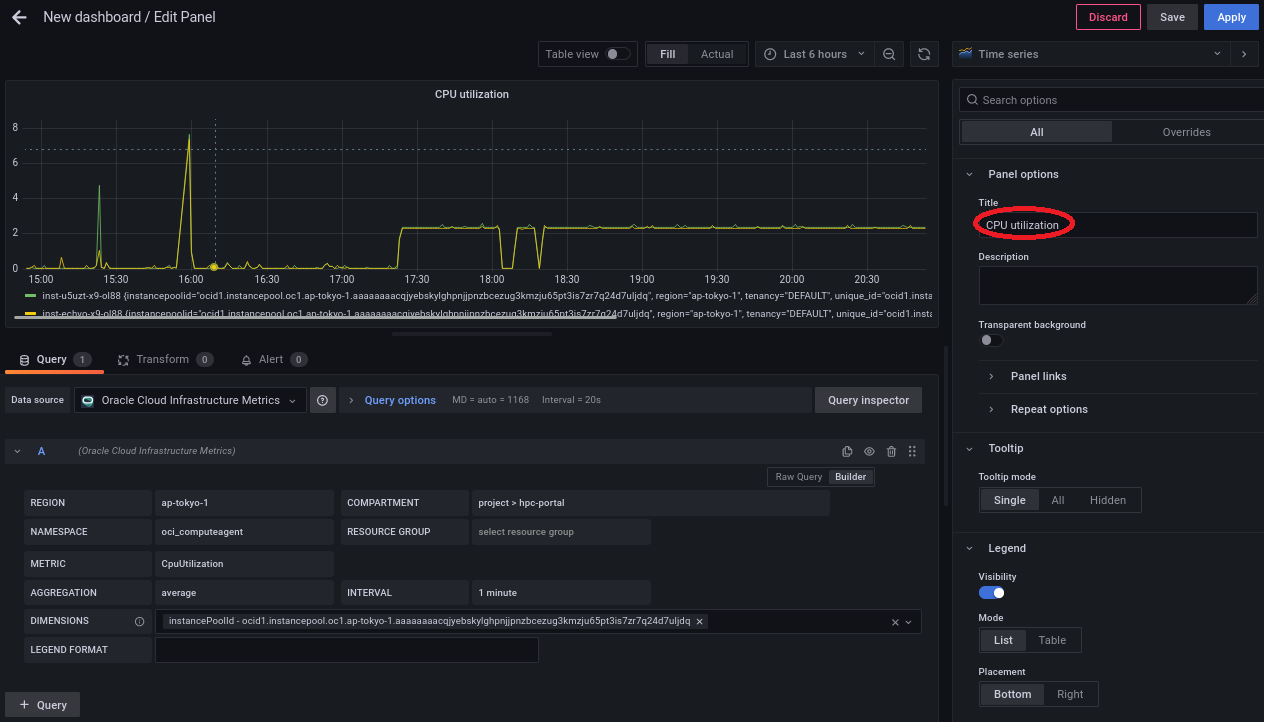Open the Query inspector
1264x722 pixels.
click(x=868, y=400)
